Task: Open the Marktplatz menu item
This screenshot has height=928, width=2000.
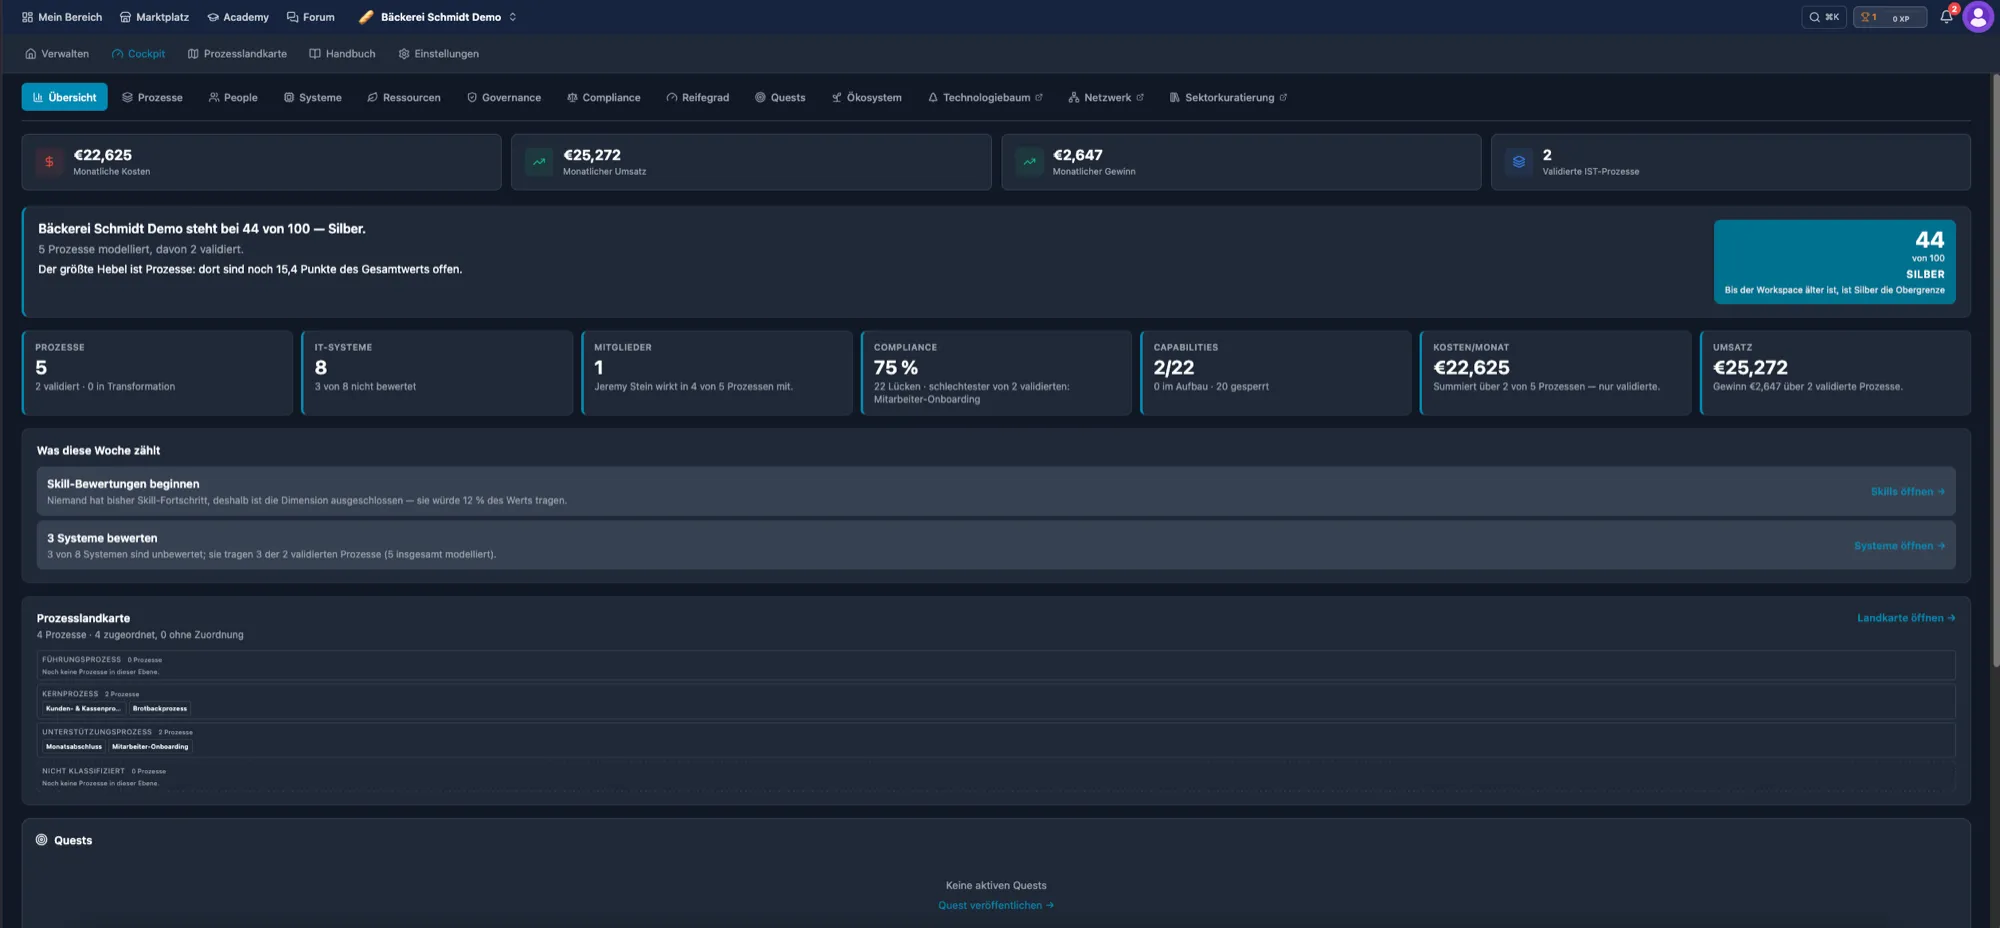Action: [x=154, y=17]
